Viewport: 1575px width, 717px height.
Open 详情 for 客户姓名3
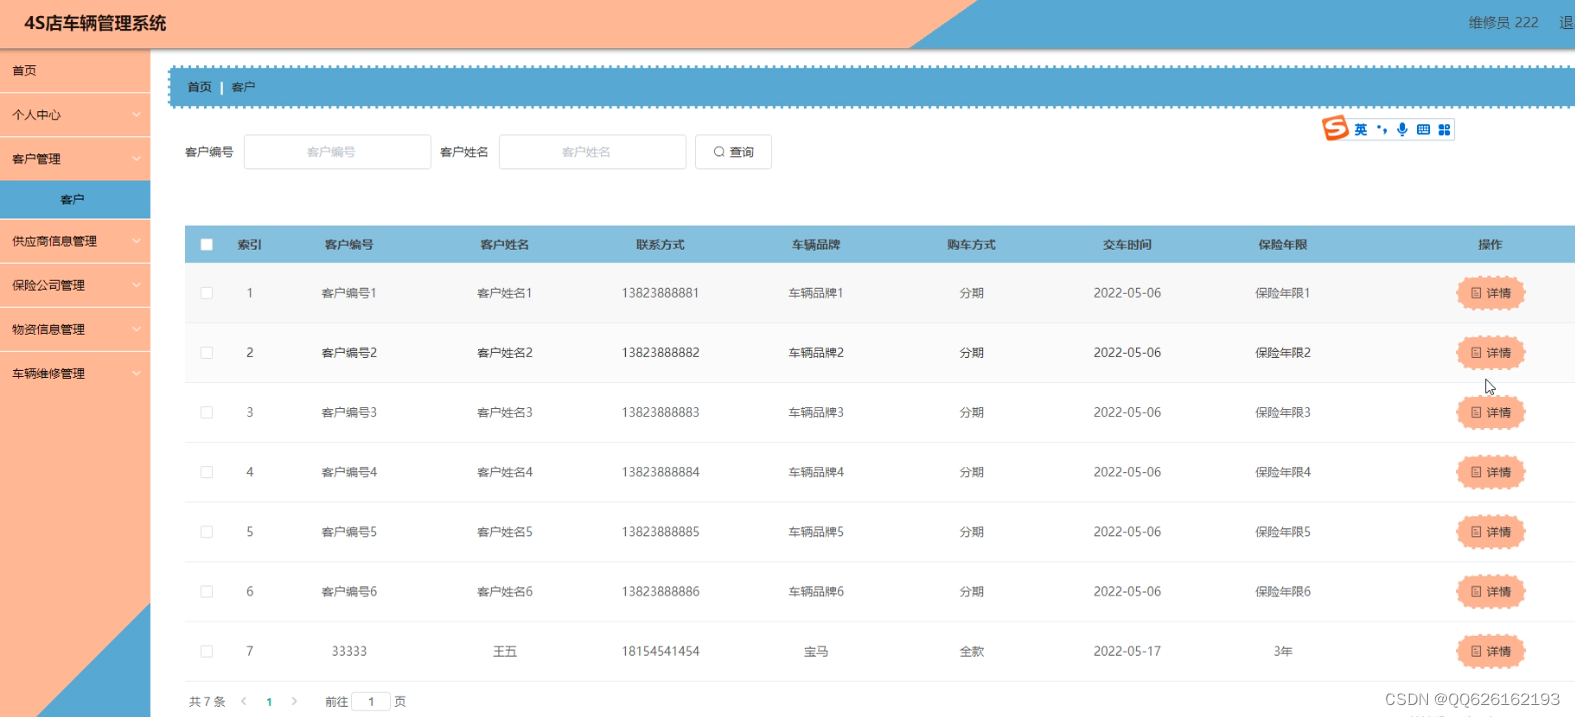1490,412
